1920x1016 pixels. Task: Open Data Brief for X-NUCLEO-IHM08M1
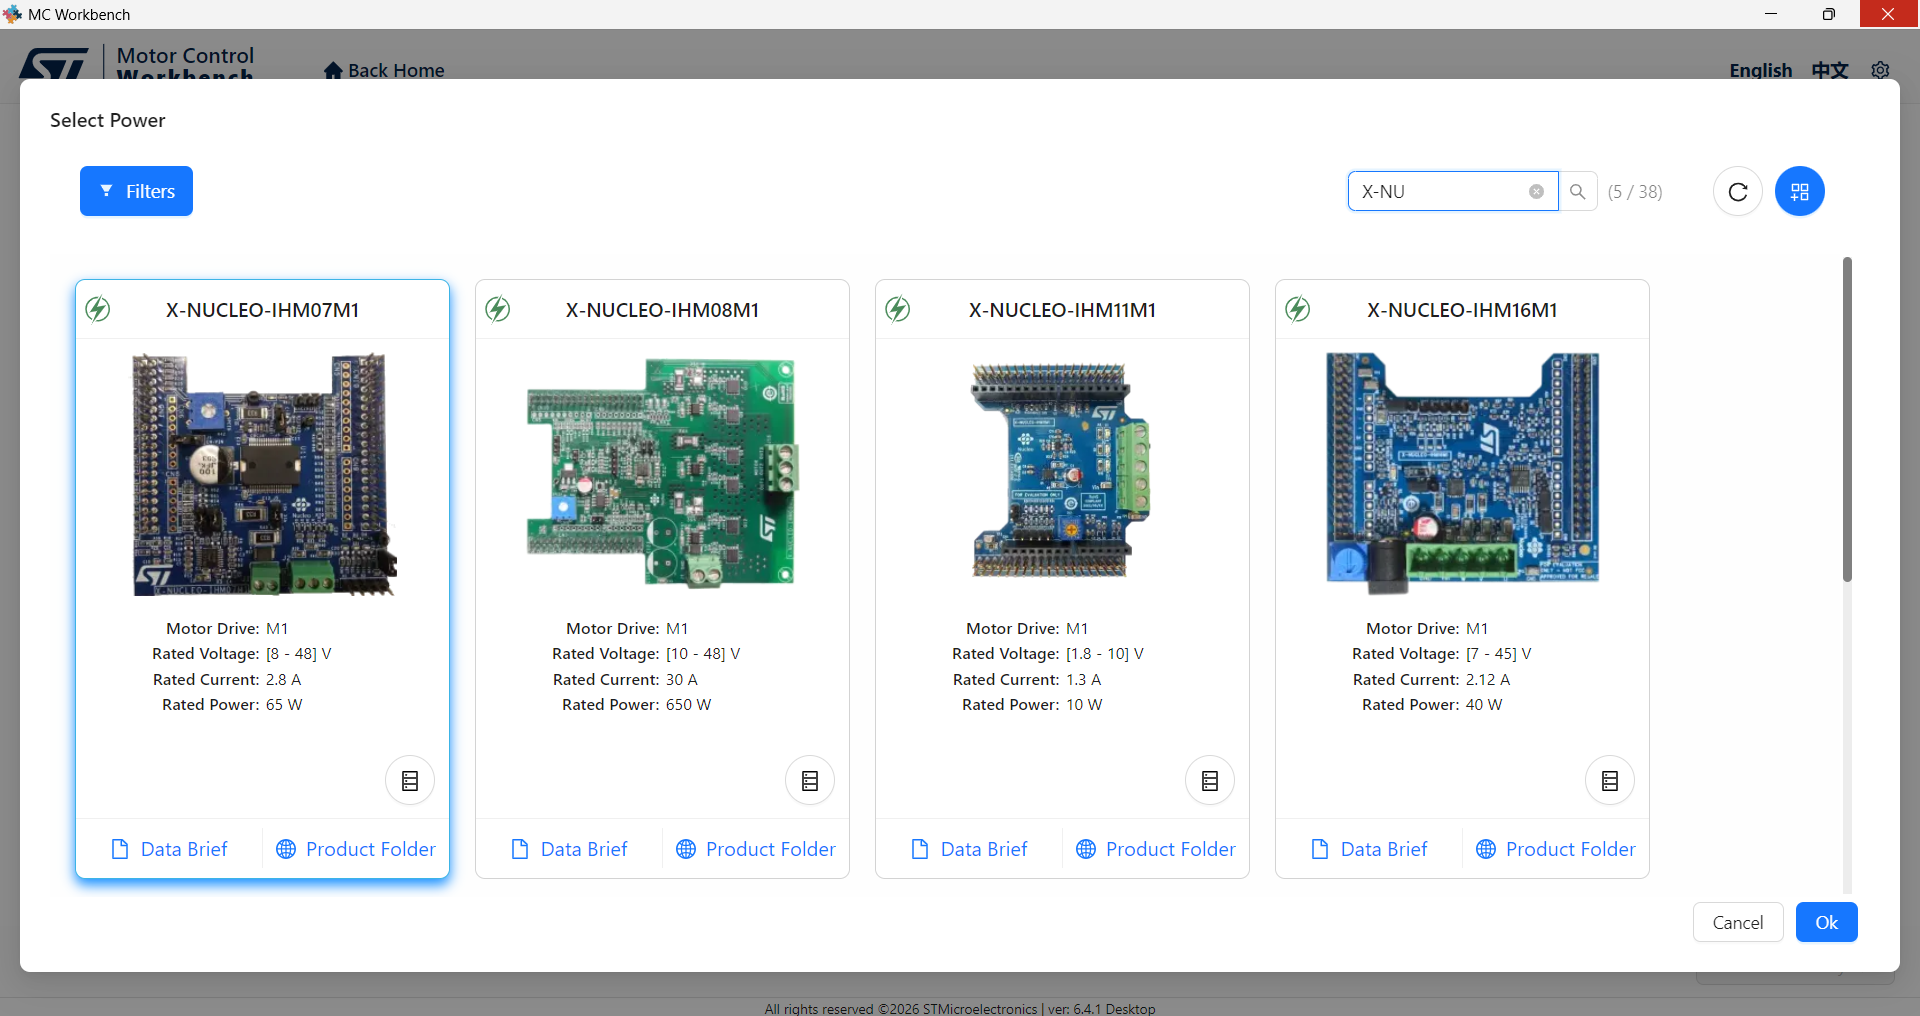point(569,849)
